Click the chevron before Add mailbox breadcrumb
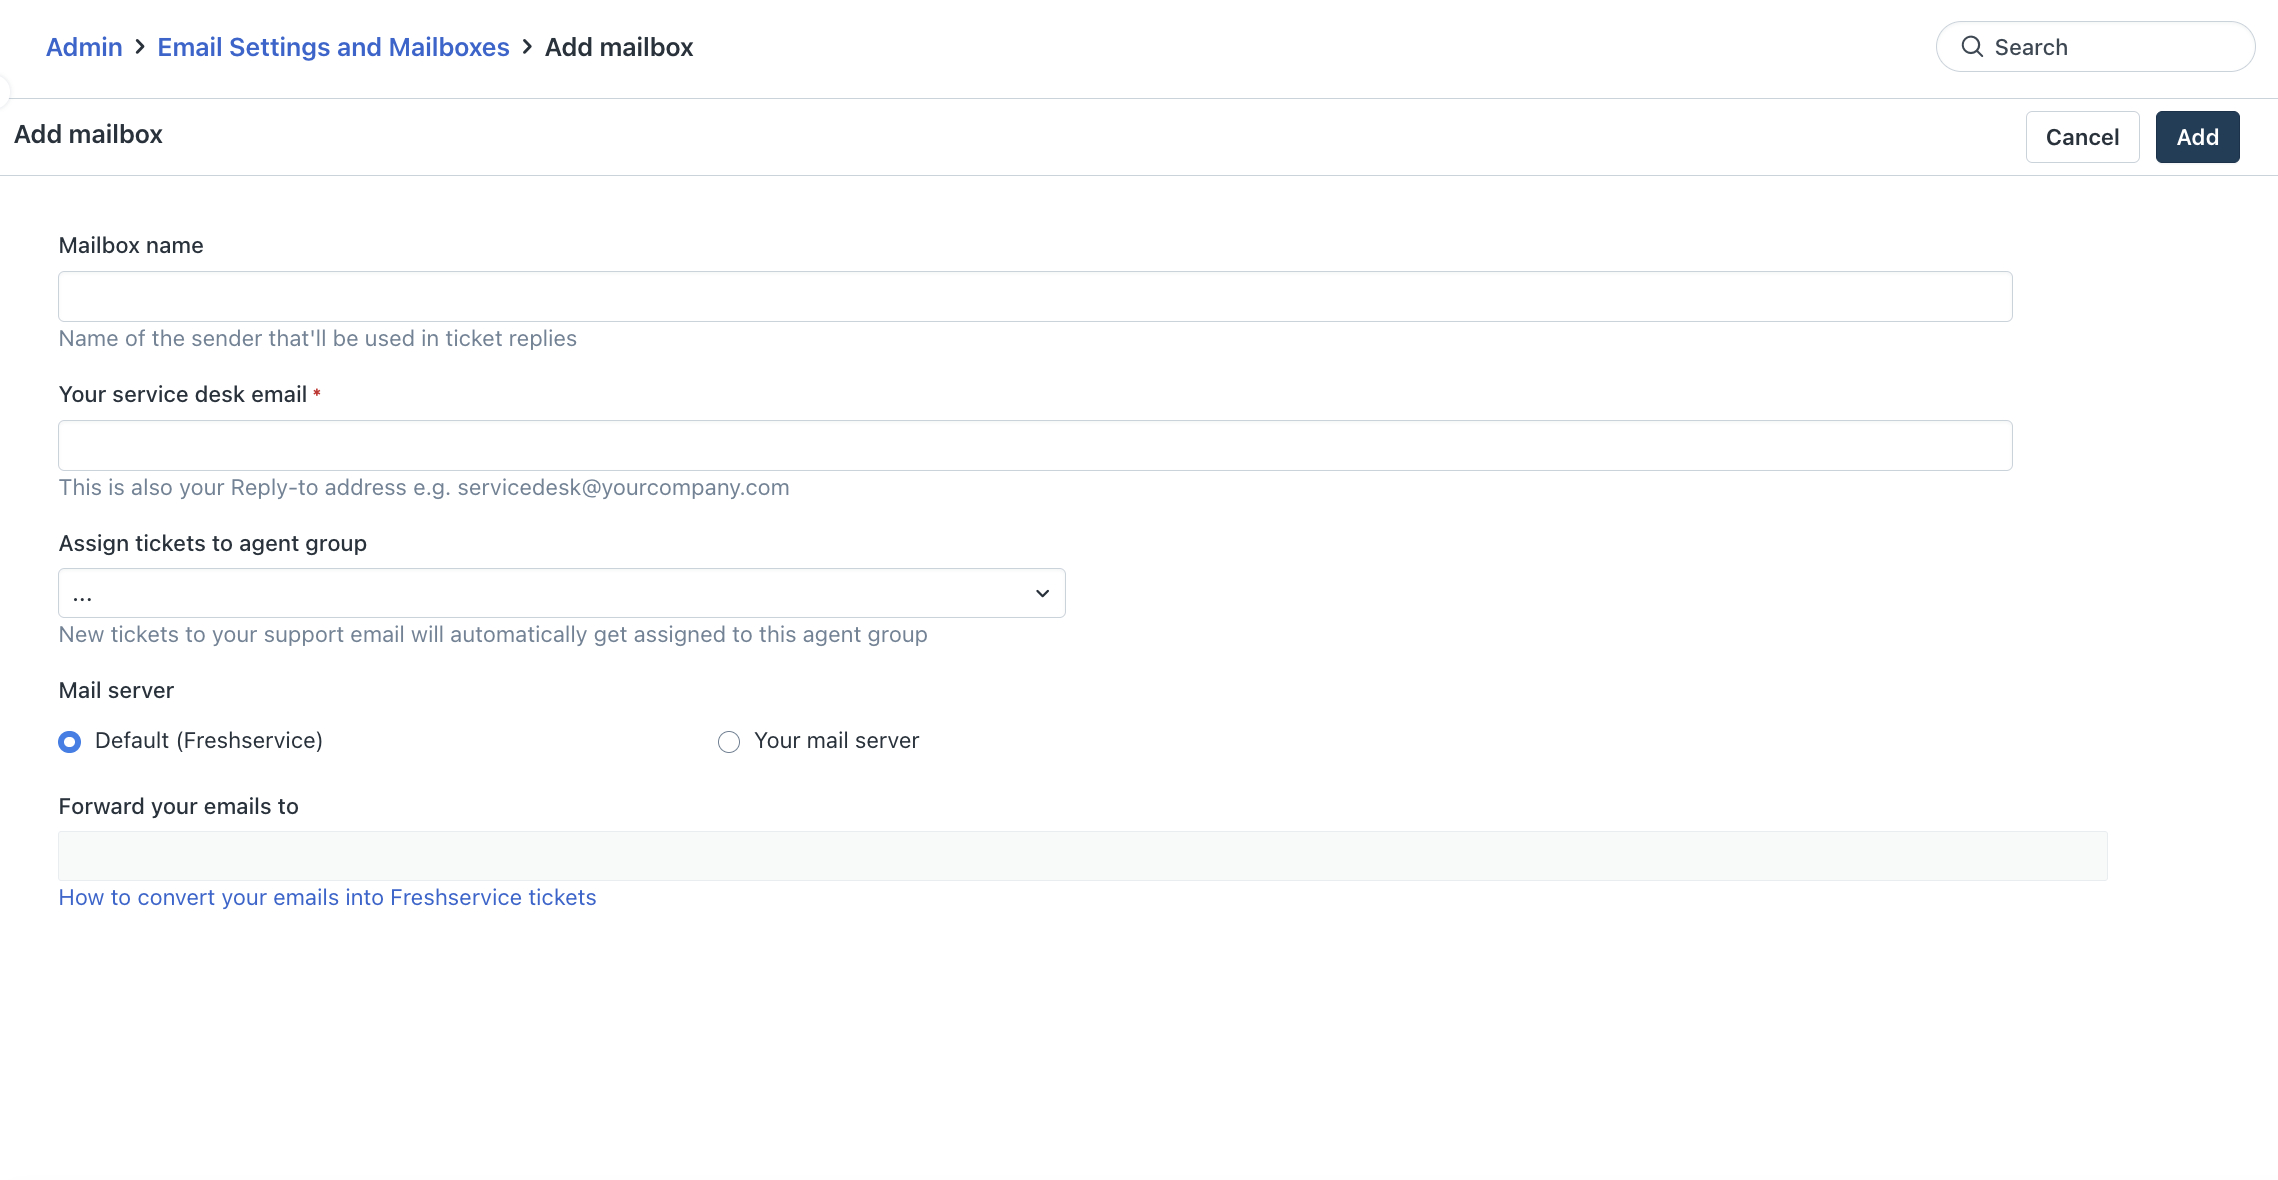This screenshot has width=2278, height=1180. [x=527, y=47]
